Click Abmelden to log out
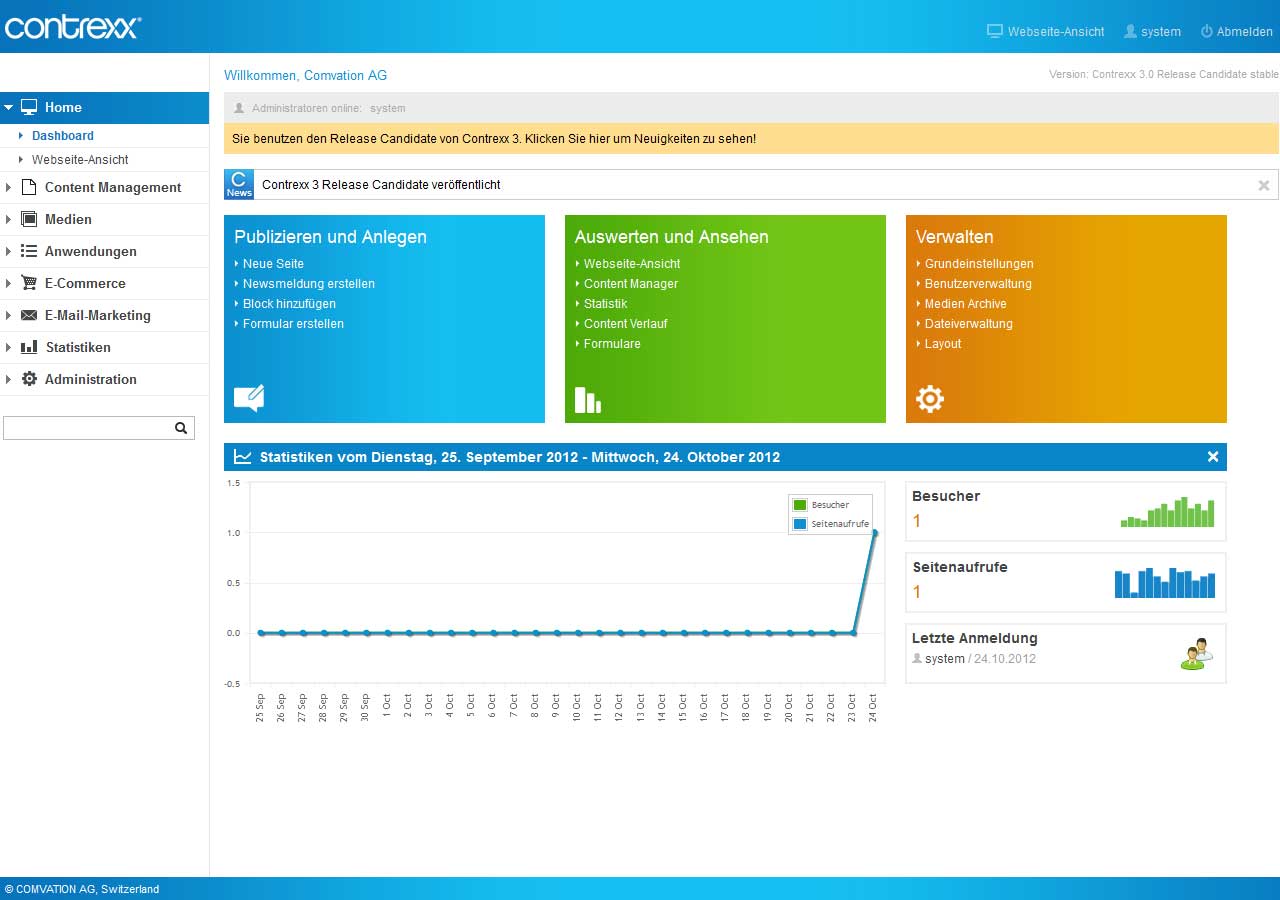This screenshot has height=900, width=1280. coord(1245,32)
